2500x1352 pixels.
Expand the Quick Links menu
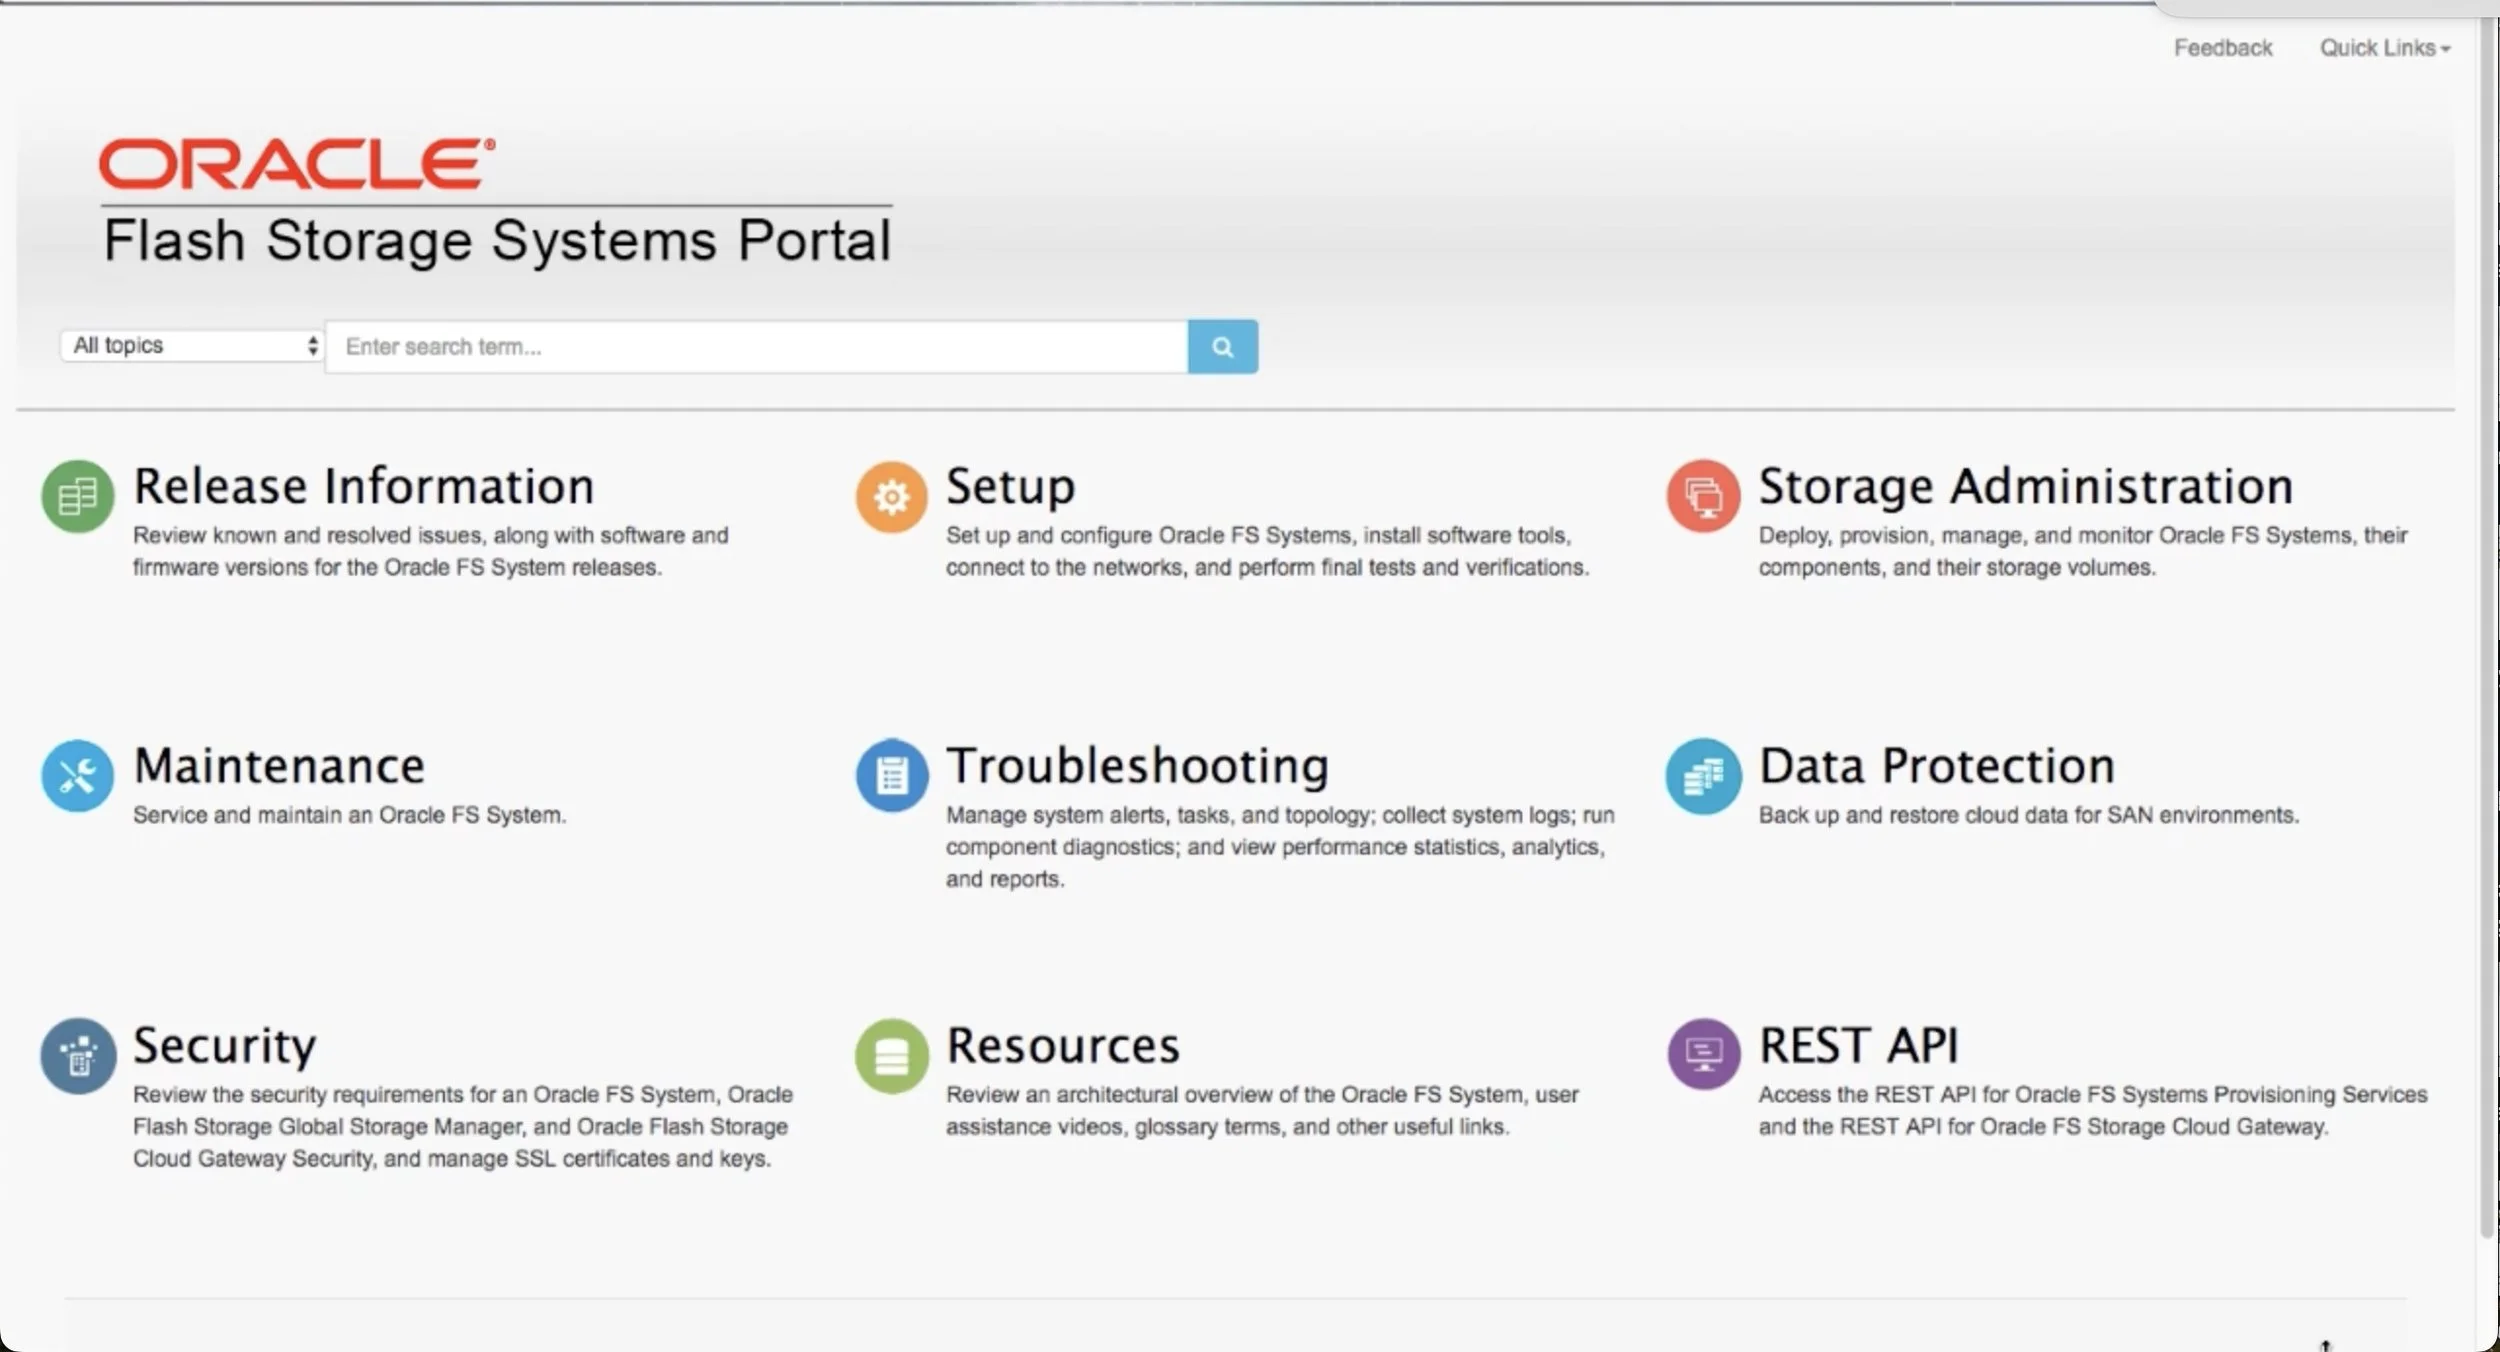tap(2384, 48)
